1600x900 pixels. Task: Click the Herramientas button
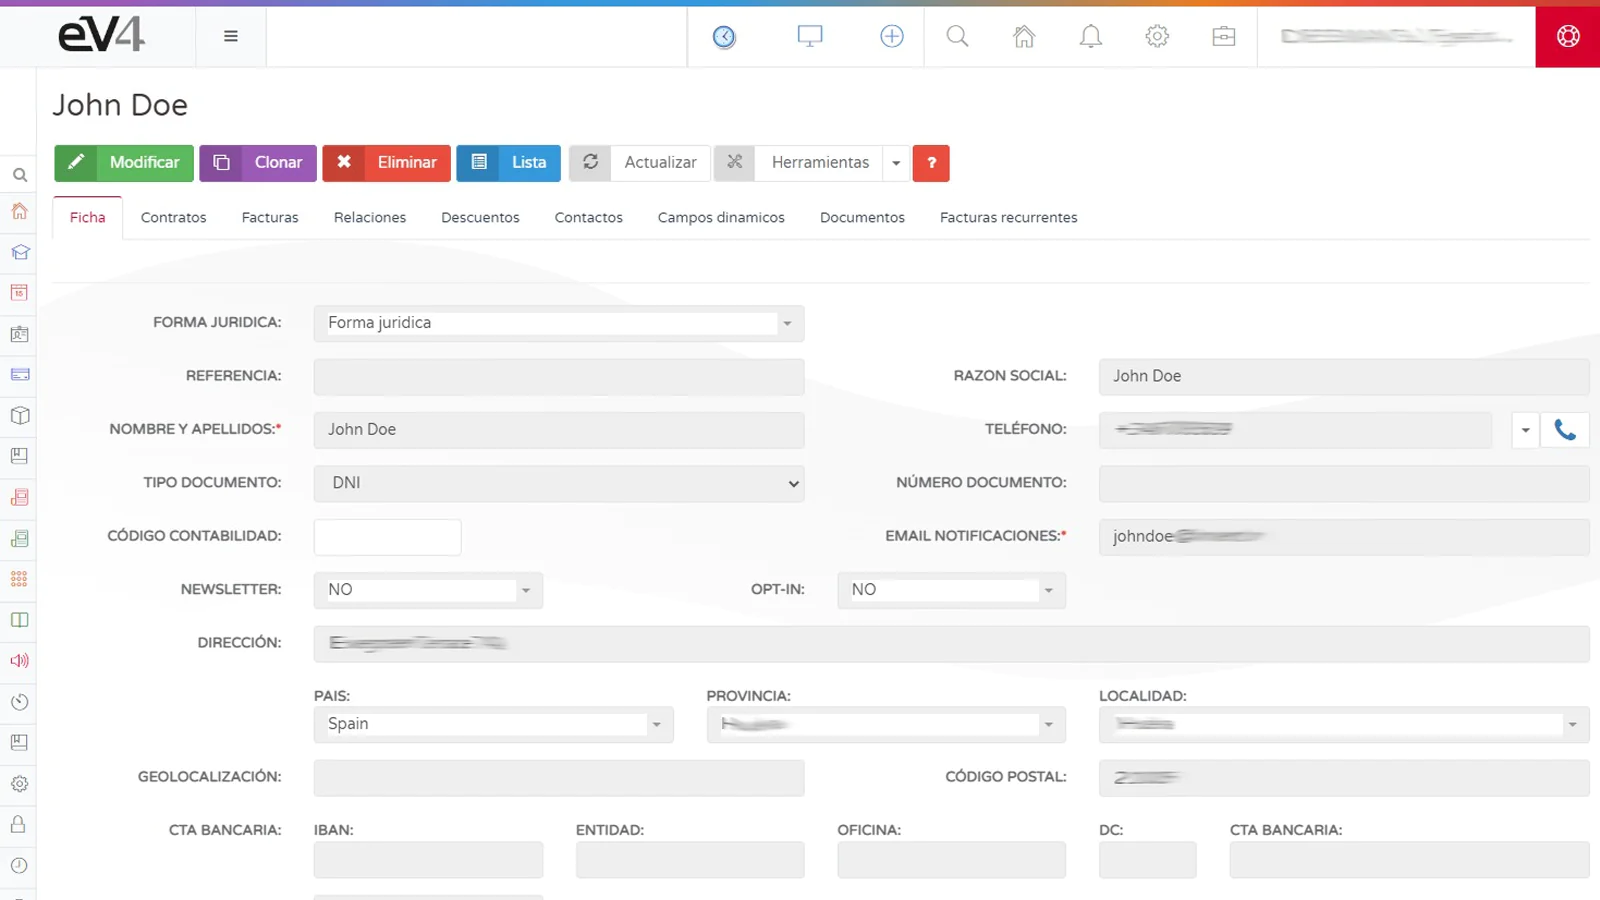coord(798,163)
